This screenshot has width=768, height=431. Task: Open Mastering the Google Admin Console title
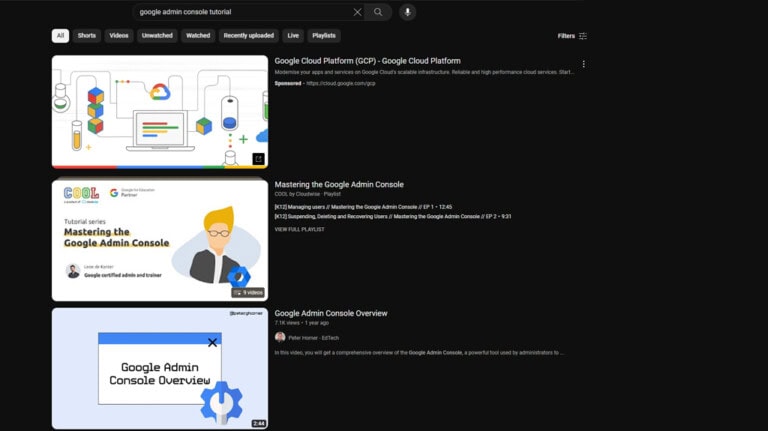click(339, 185)
